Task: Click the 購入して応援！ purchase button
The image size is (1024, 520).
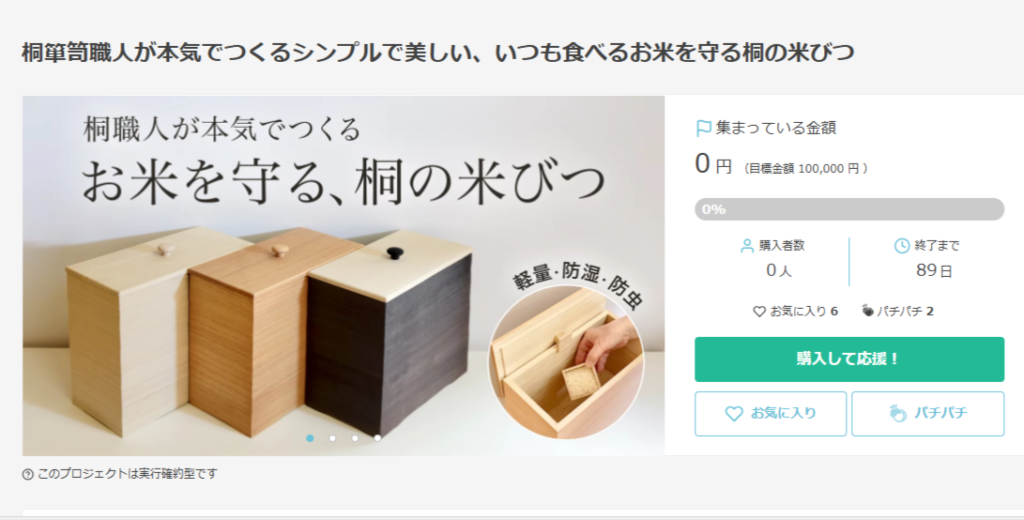Action: (849, 359)
